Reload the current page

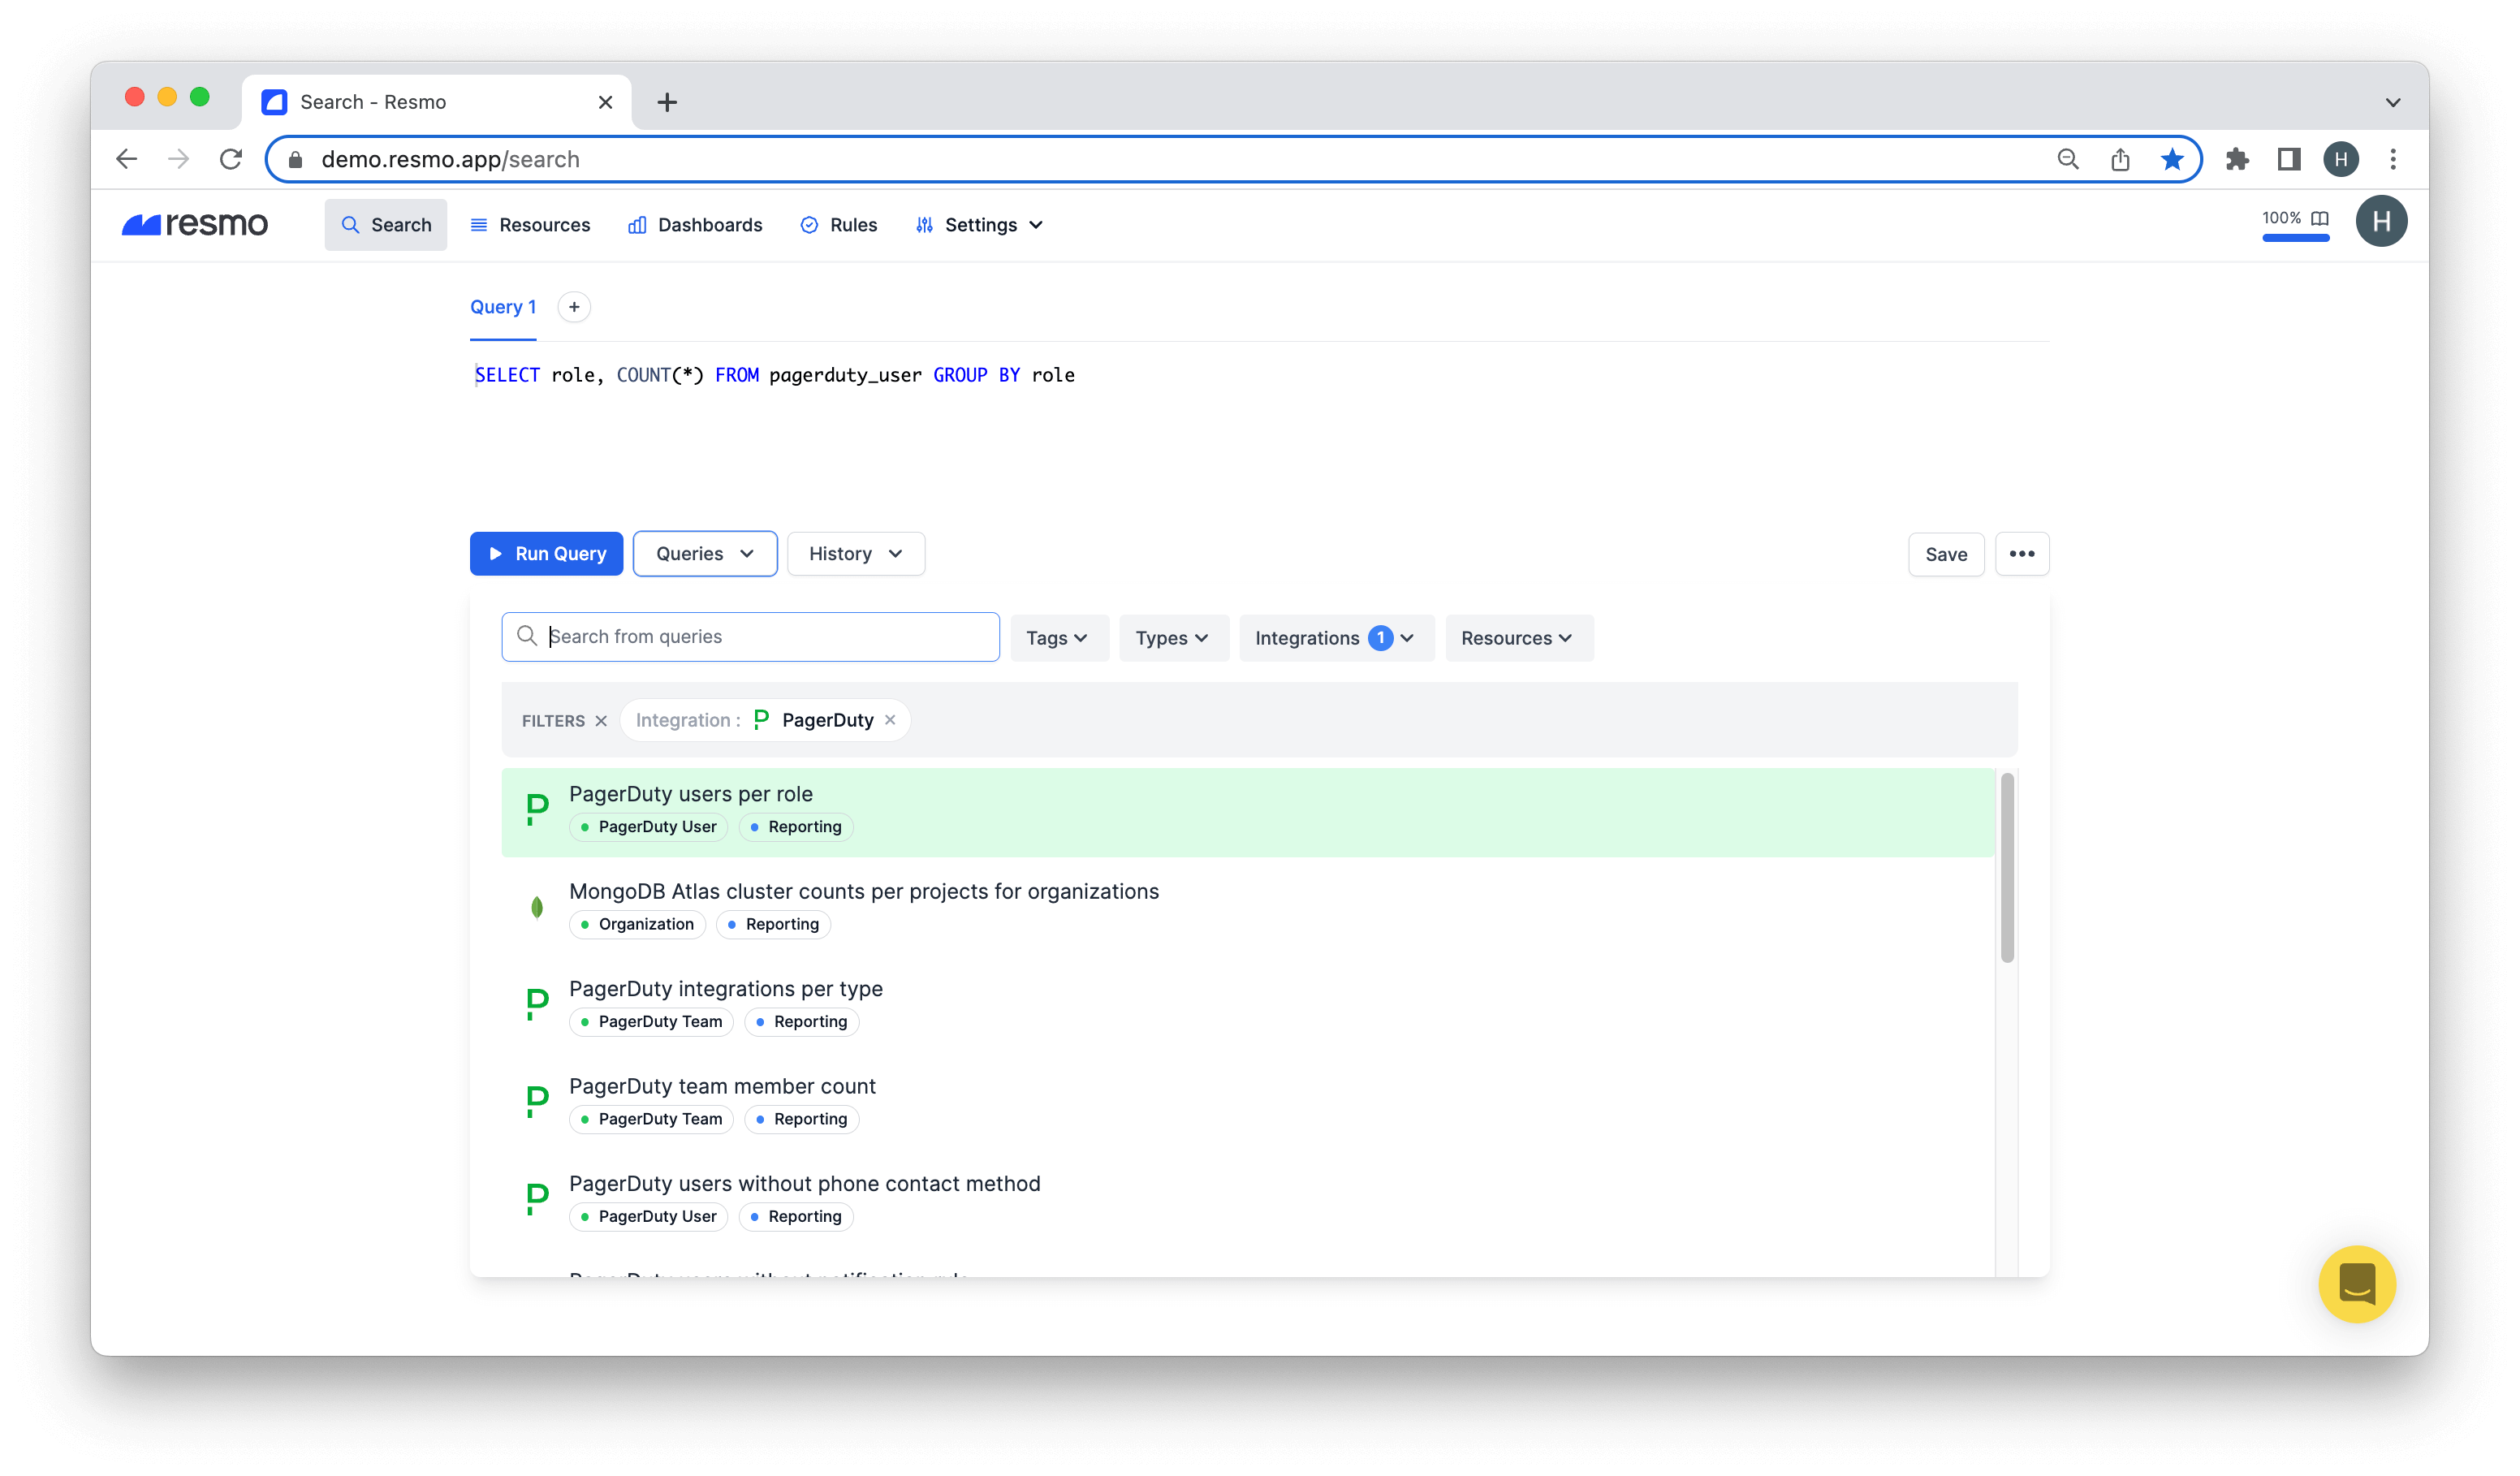[x=231, y=159]
